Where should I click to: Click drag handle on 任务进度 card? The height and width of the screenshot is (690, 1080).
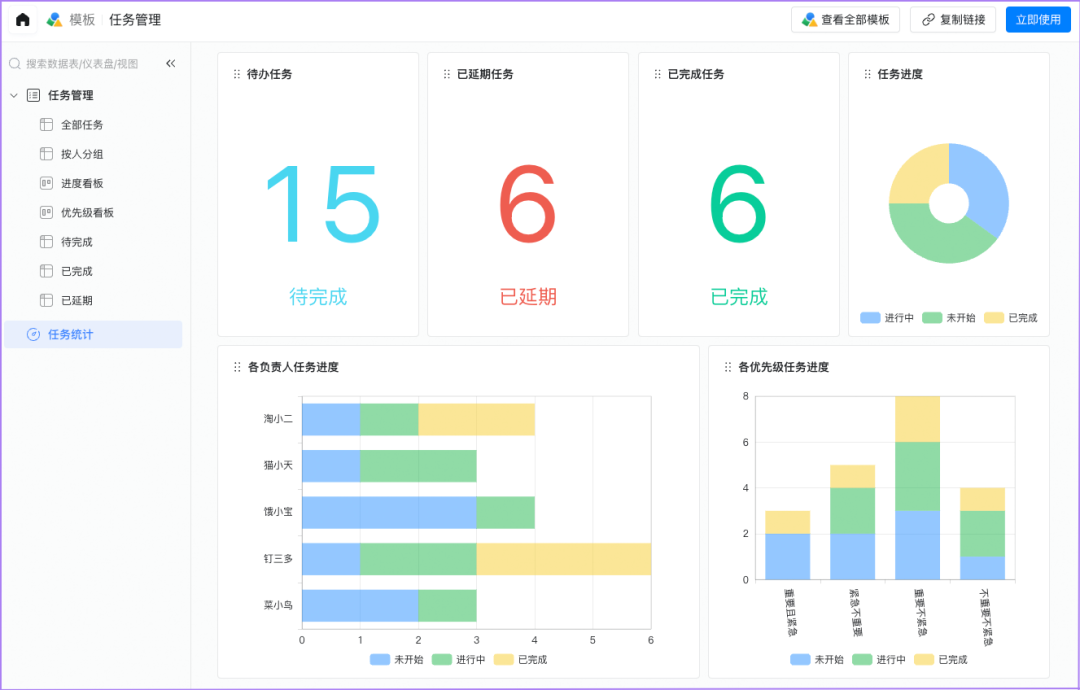pos(867,74)
